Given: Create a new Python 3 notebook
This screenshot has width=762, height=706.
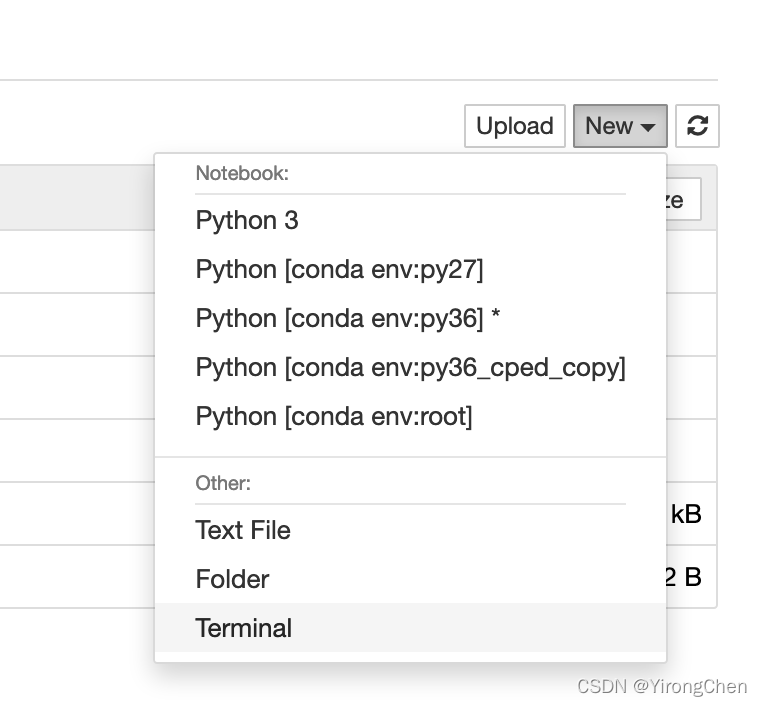Looking at the screenshot, I should coord(247,220).
